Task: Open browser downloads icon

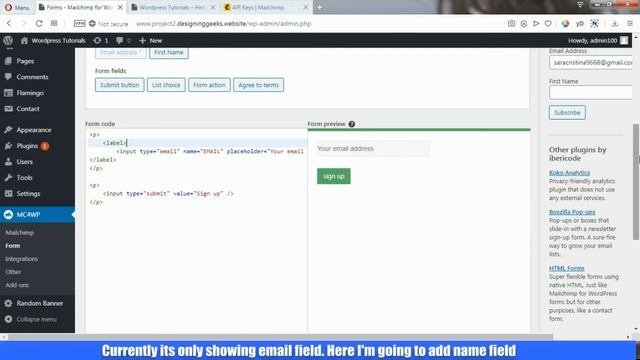Action: [615, 24]
